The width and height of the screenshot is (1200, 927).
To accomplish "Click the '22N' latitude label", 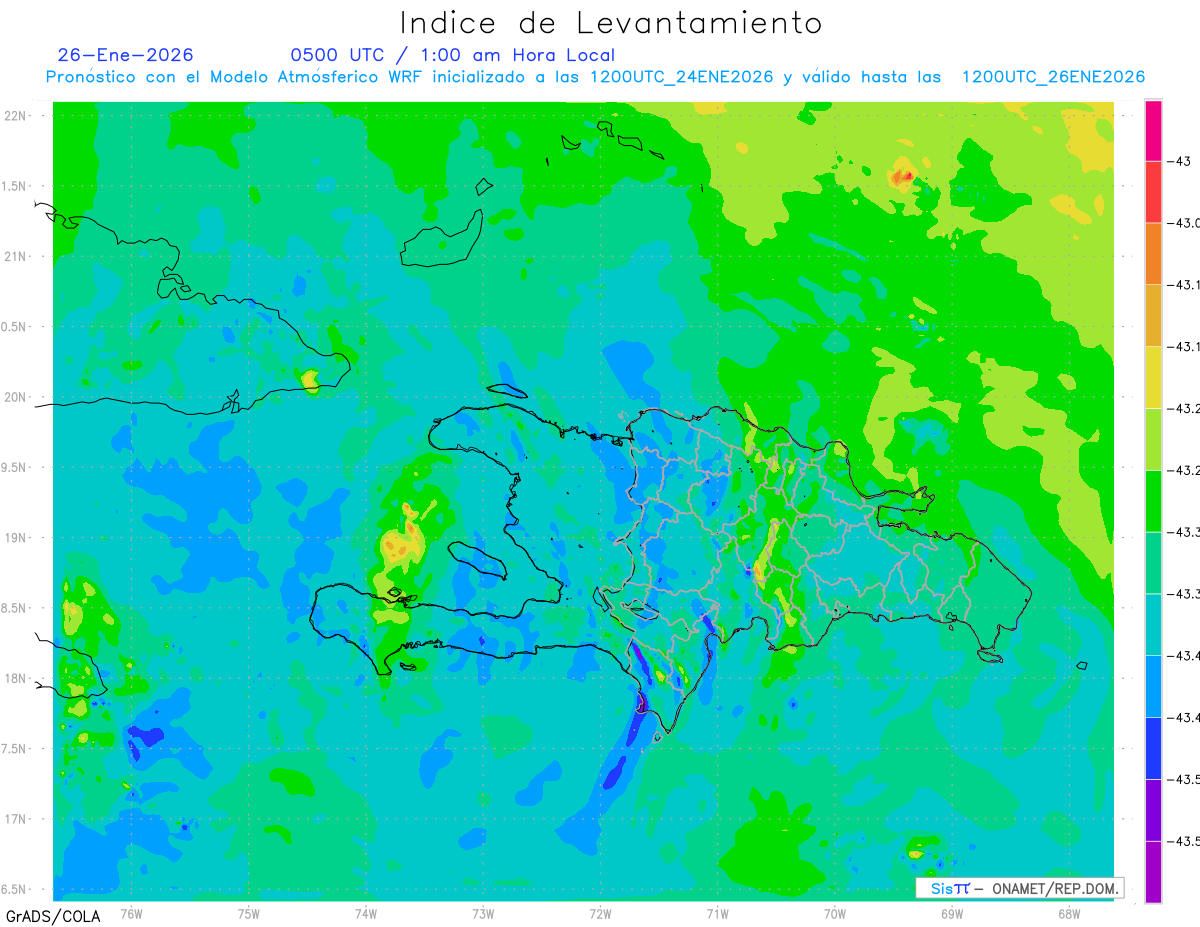I will click(17, 116).
